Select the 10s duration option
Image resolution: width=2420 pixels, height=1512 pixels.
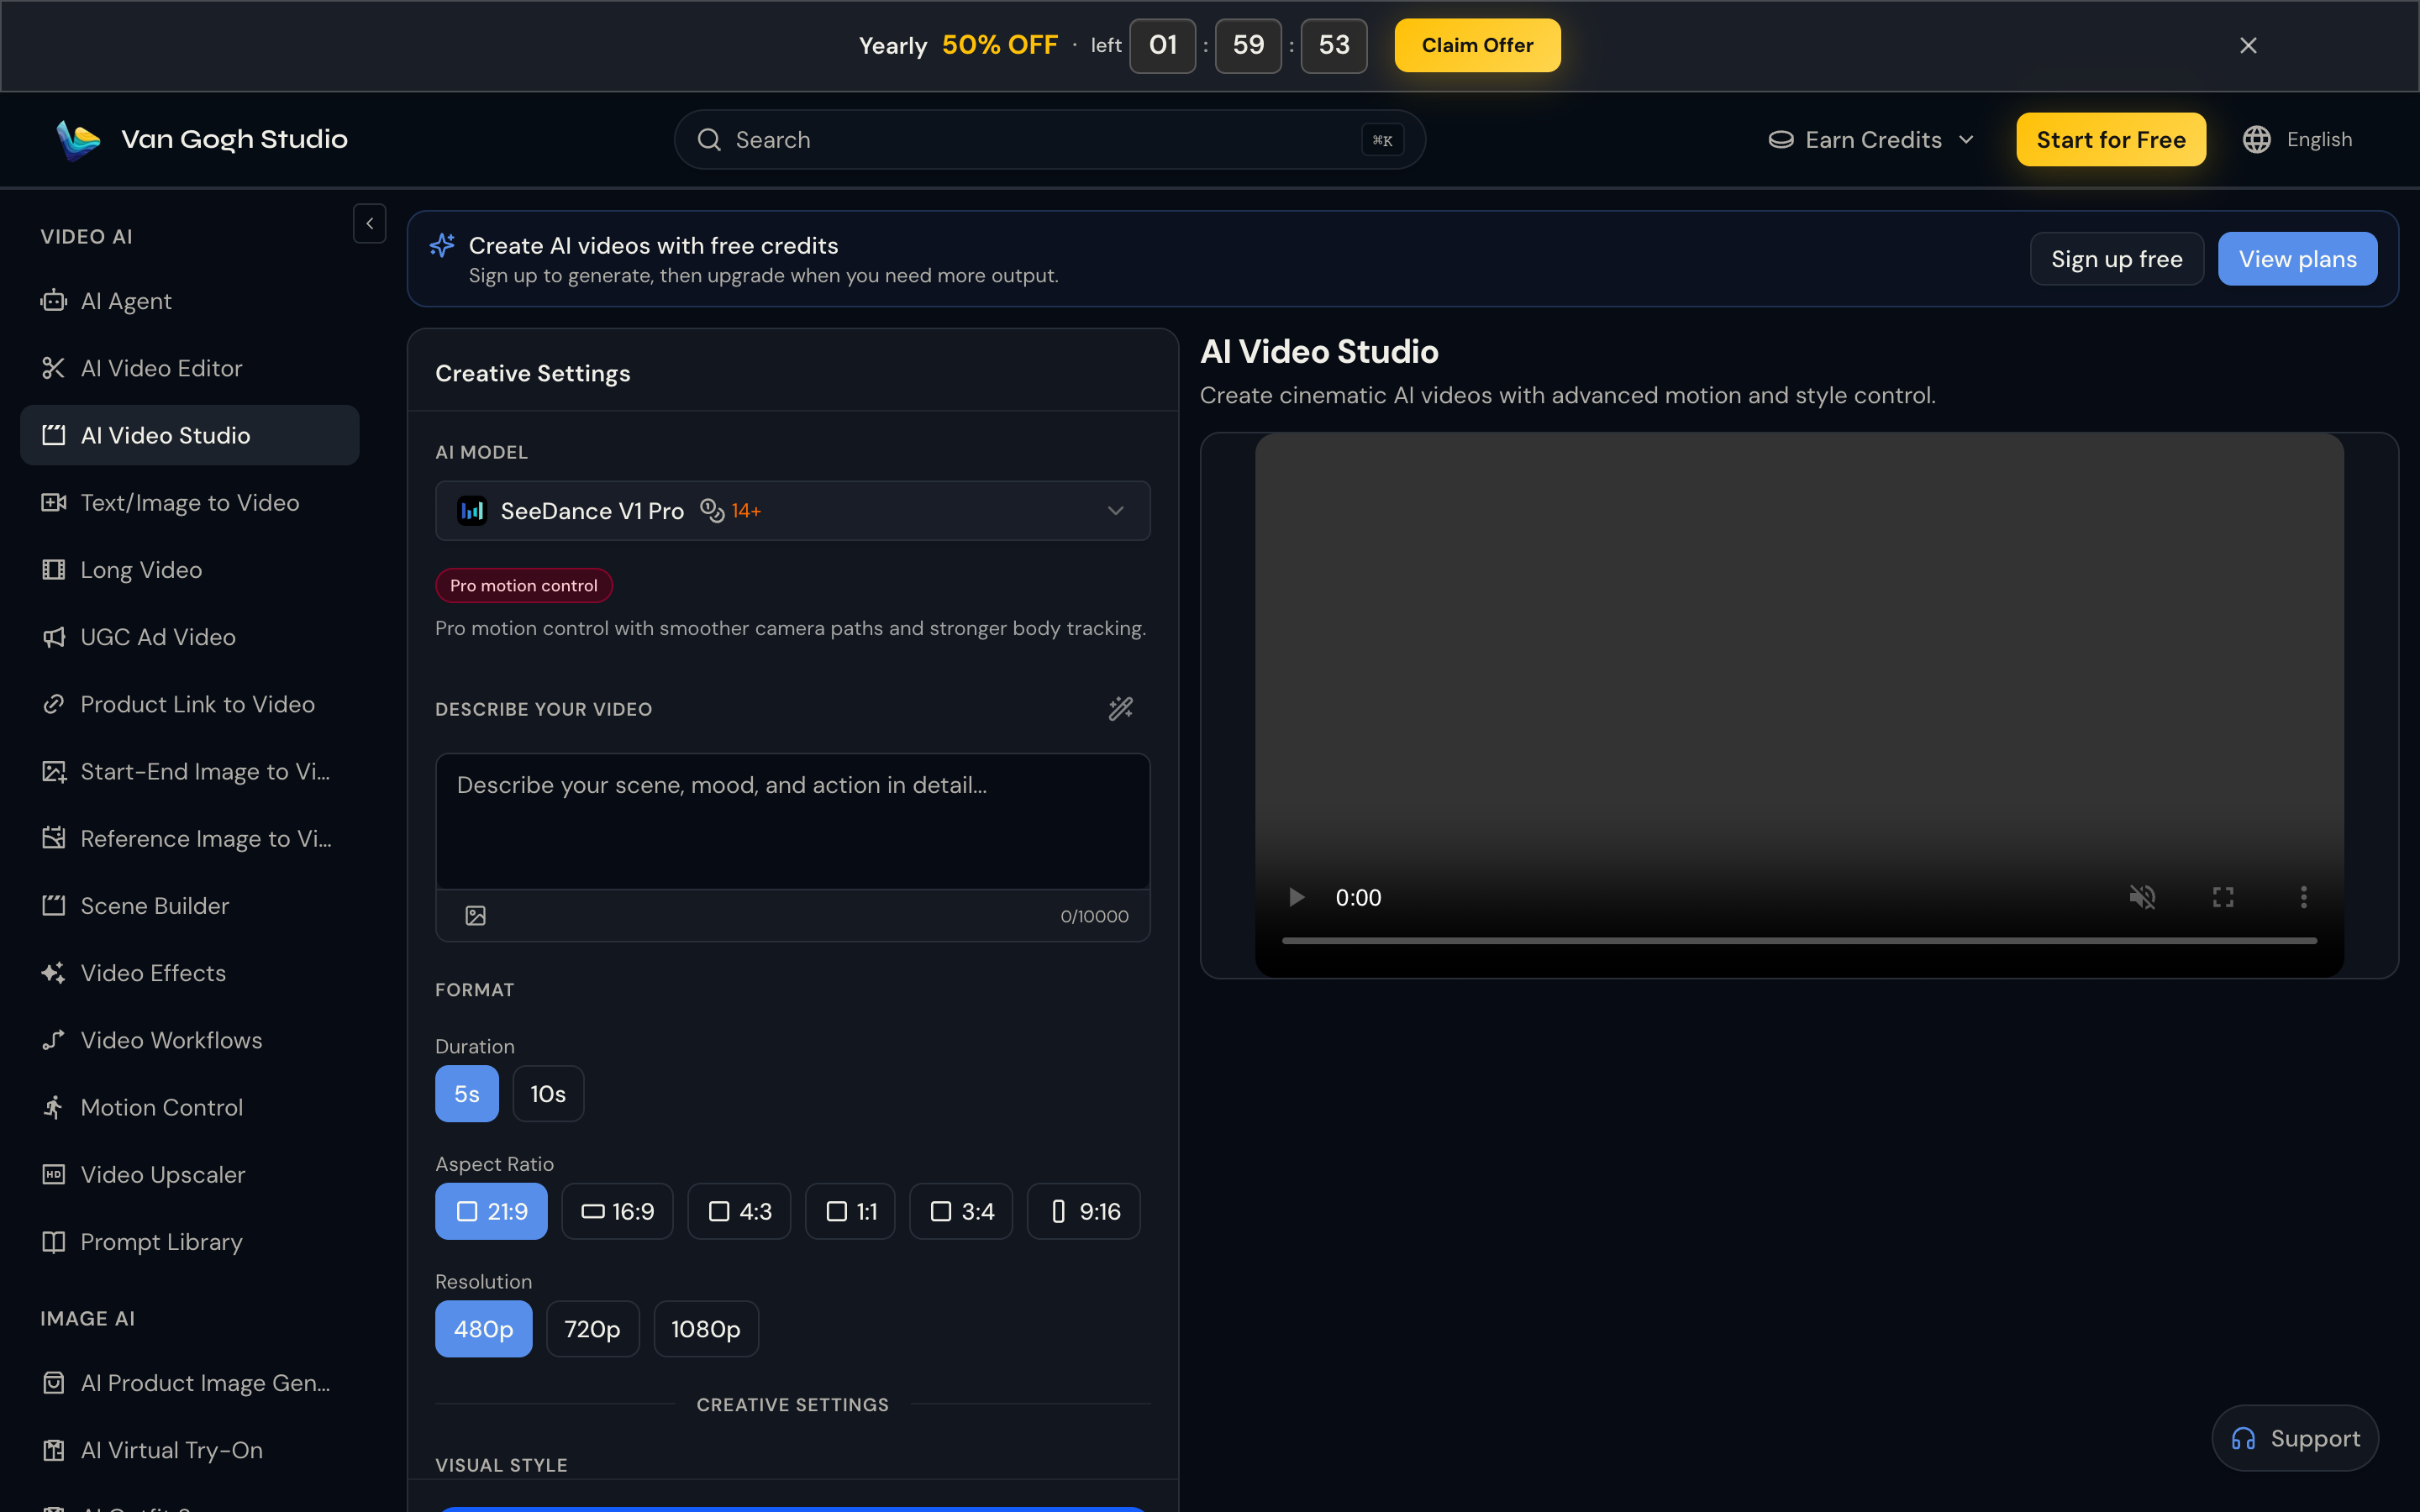tap(548, 1094)
